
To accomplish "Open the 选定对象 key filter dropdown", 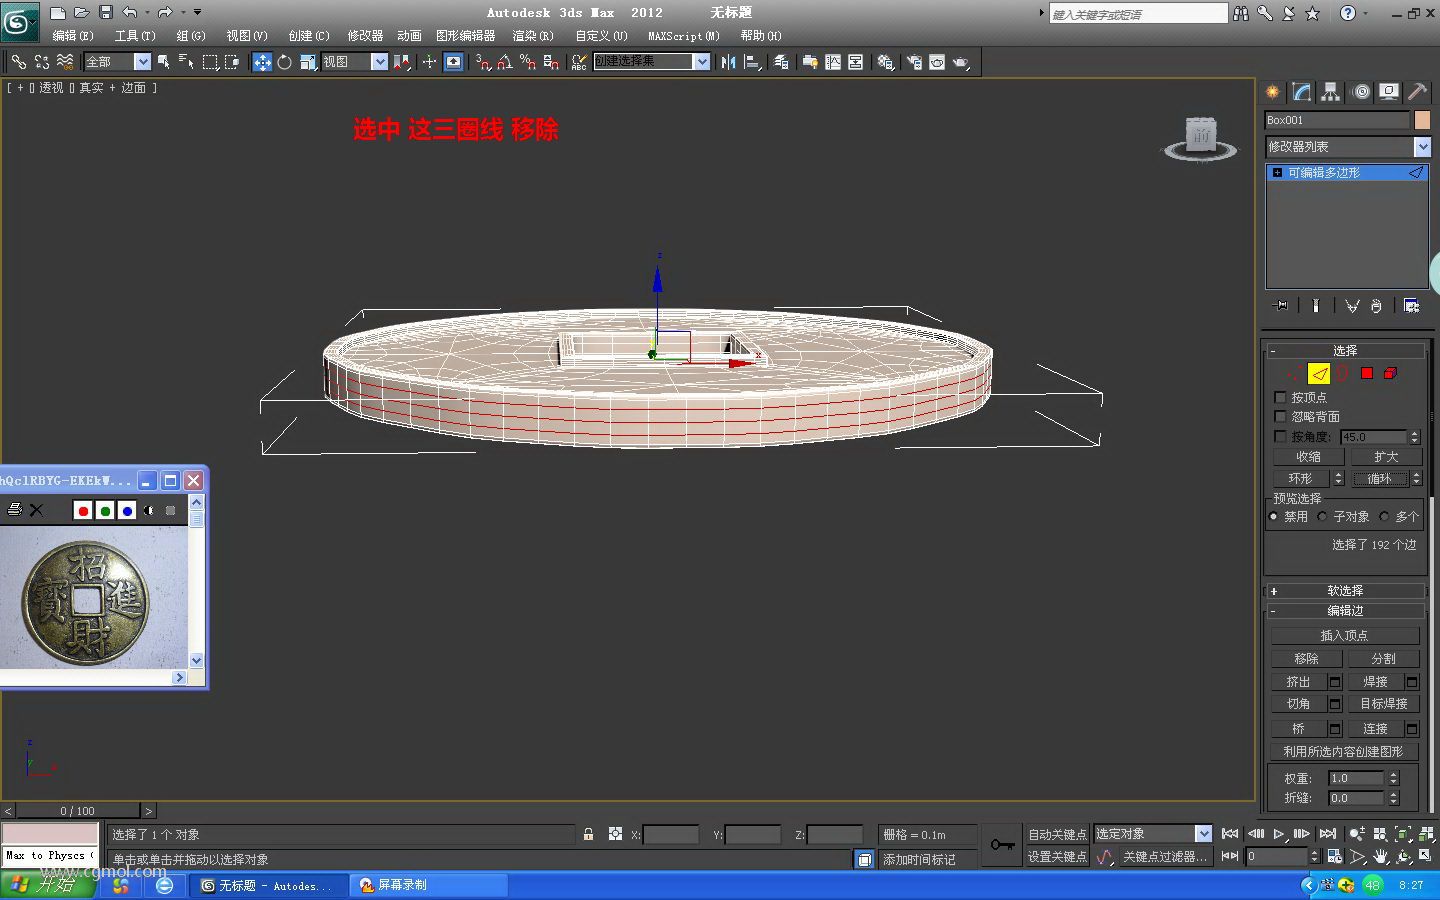I will point(1203,834).
